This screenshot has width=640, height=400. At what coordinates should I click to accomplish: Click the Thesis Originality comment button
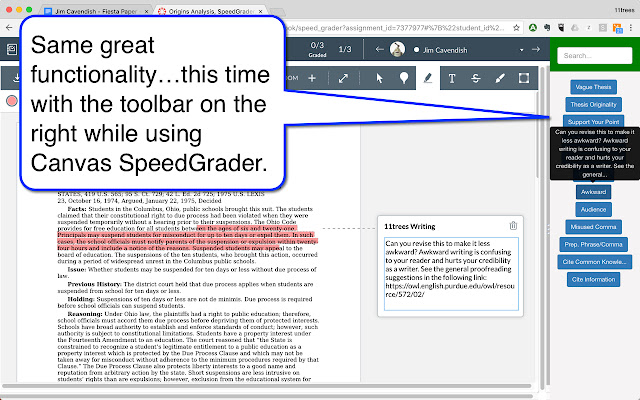pyautogui.click(x=593, y=104)
